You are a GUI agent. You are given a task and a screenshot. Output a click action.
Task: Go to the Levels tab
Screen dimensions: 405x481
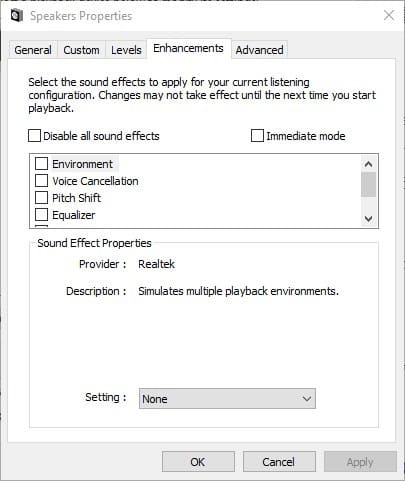tap(126, 50)
